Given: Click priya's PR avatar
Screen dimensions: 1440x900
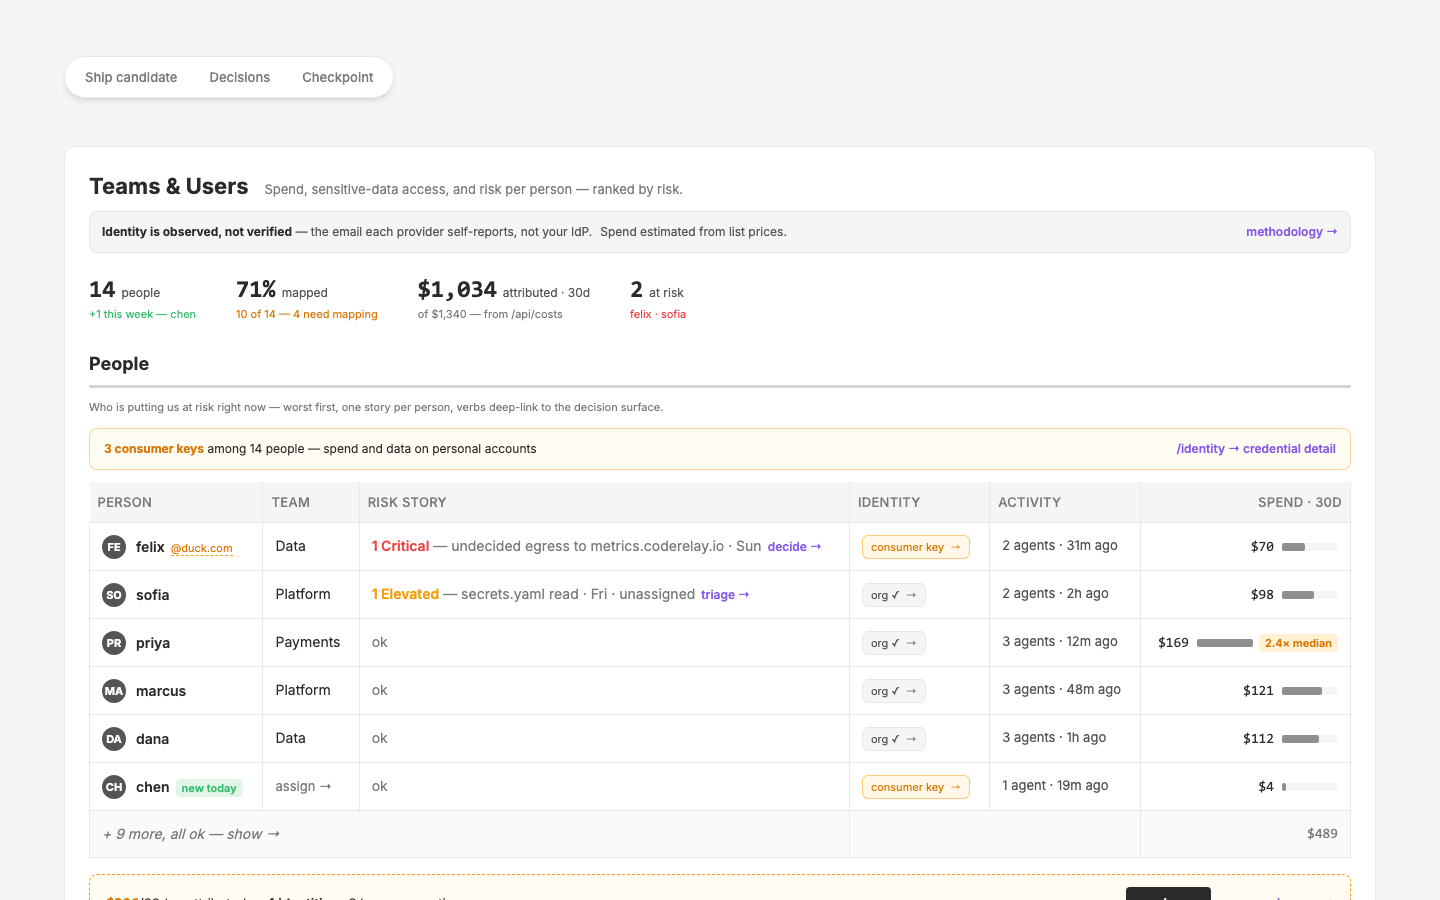Looking at the screenshot, I should click(x=114, y=643).
